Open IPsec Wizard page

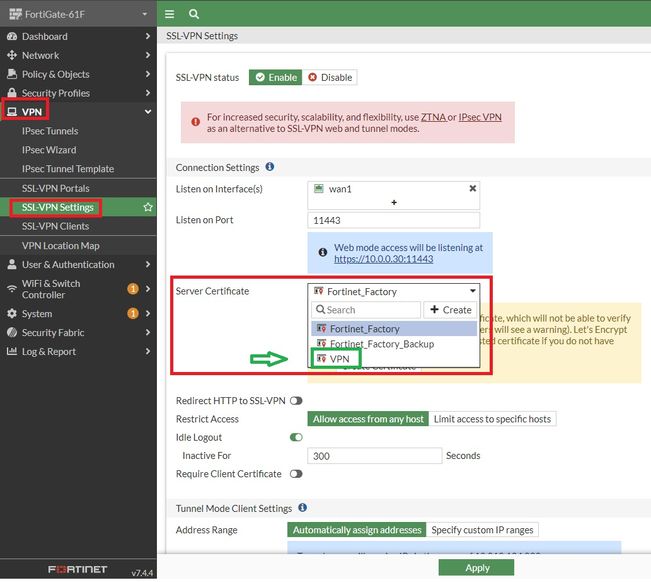tap(49, 150)
